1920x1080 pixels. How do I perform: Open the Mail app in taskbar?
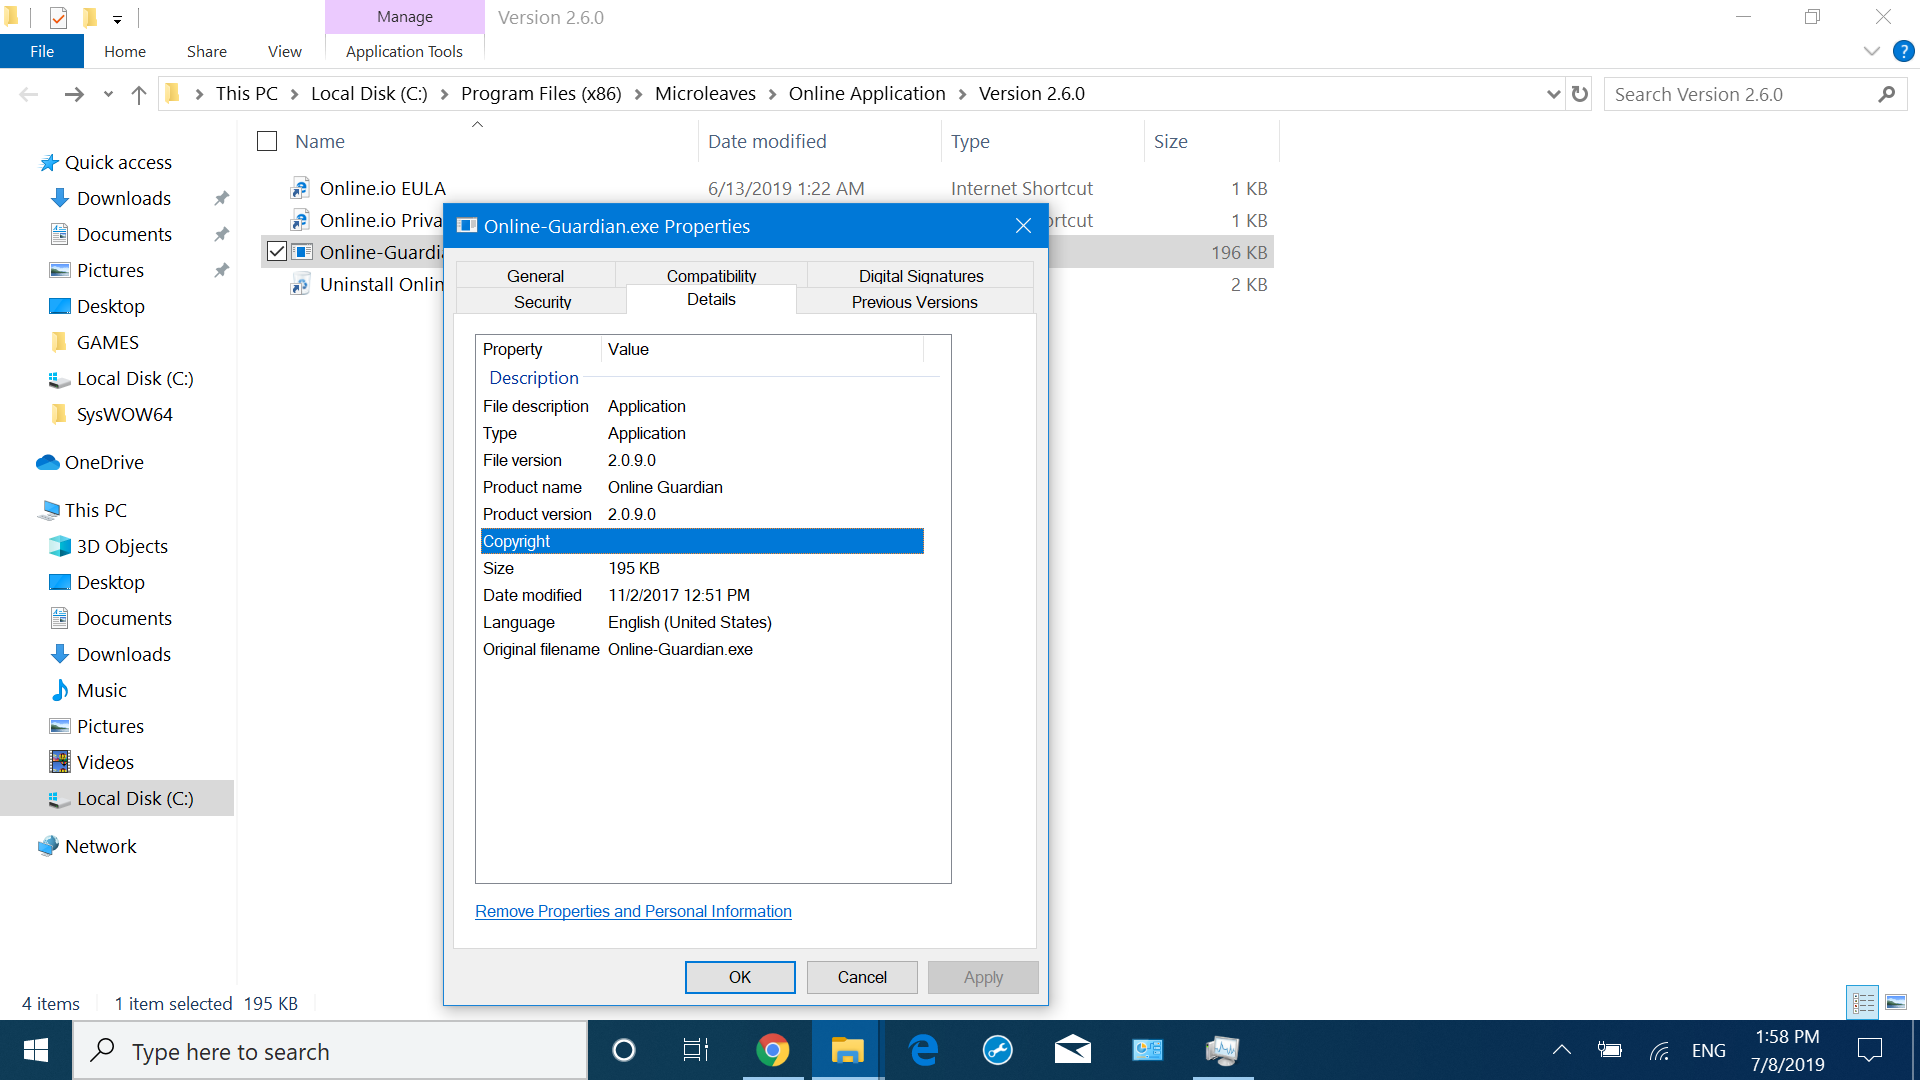click(1072, 1050)
